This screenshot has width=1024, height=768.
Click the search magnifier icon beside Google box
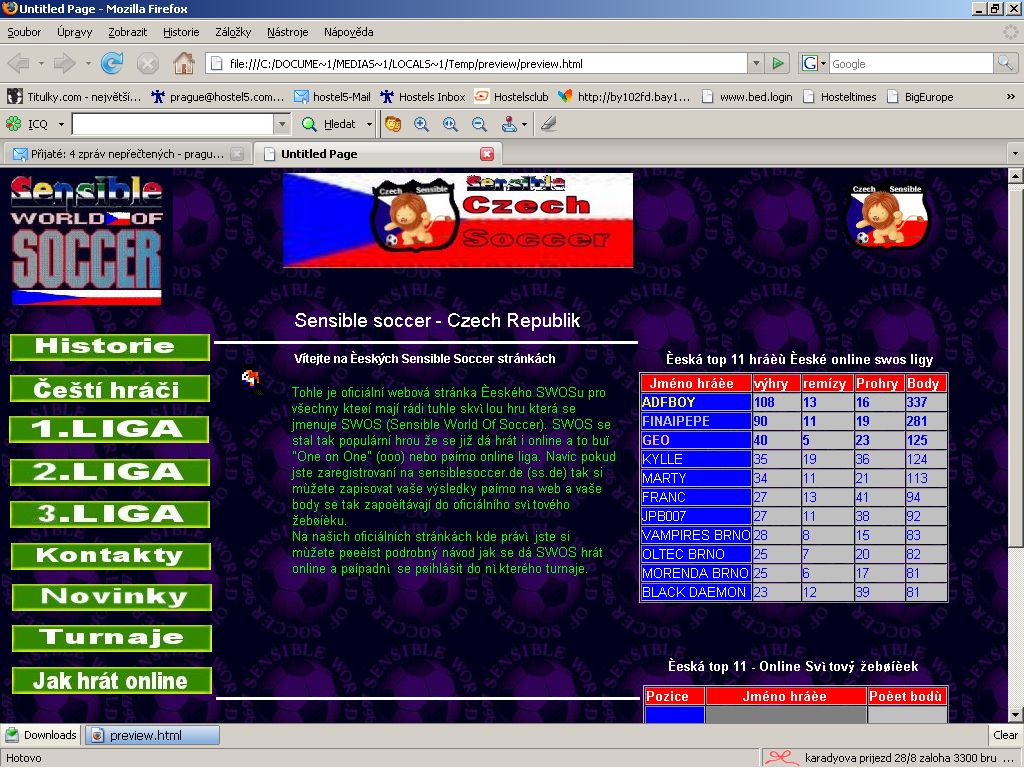1005,64
